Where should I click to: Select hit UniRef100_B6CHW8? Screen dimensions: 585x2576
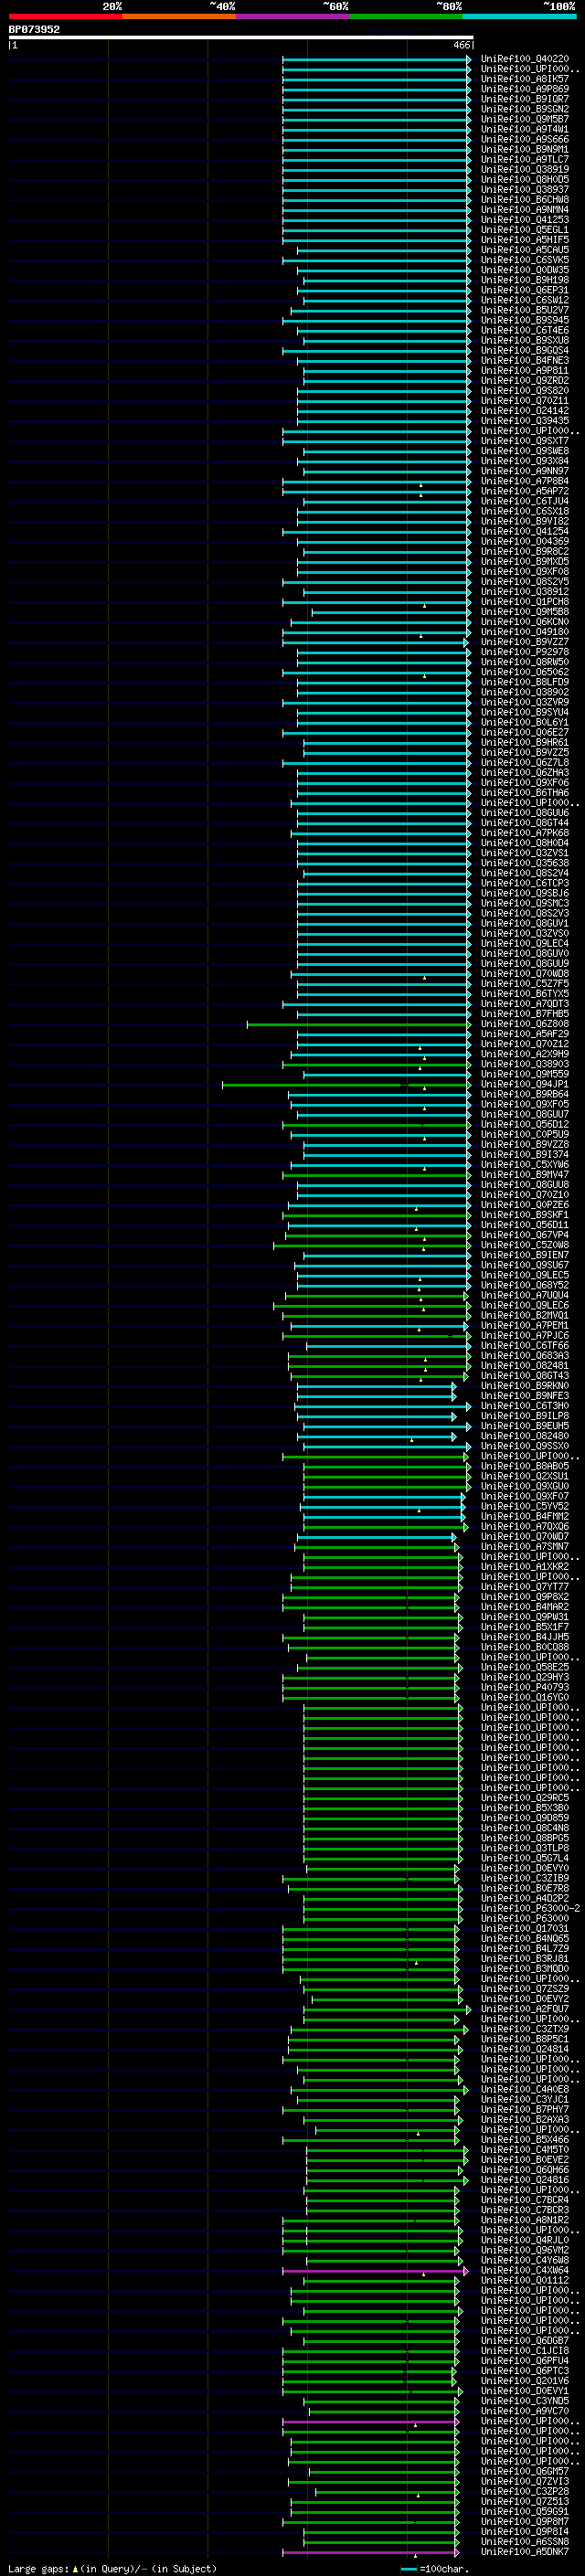525,199
